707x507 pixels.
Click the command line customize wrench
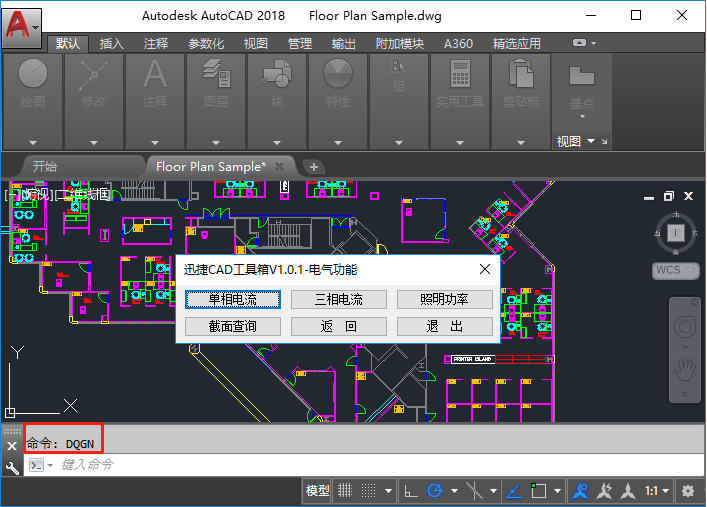12,468
